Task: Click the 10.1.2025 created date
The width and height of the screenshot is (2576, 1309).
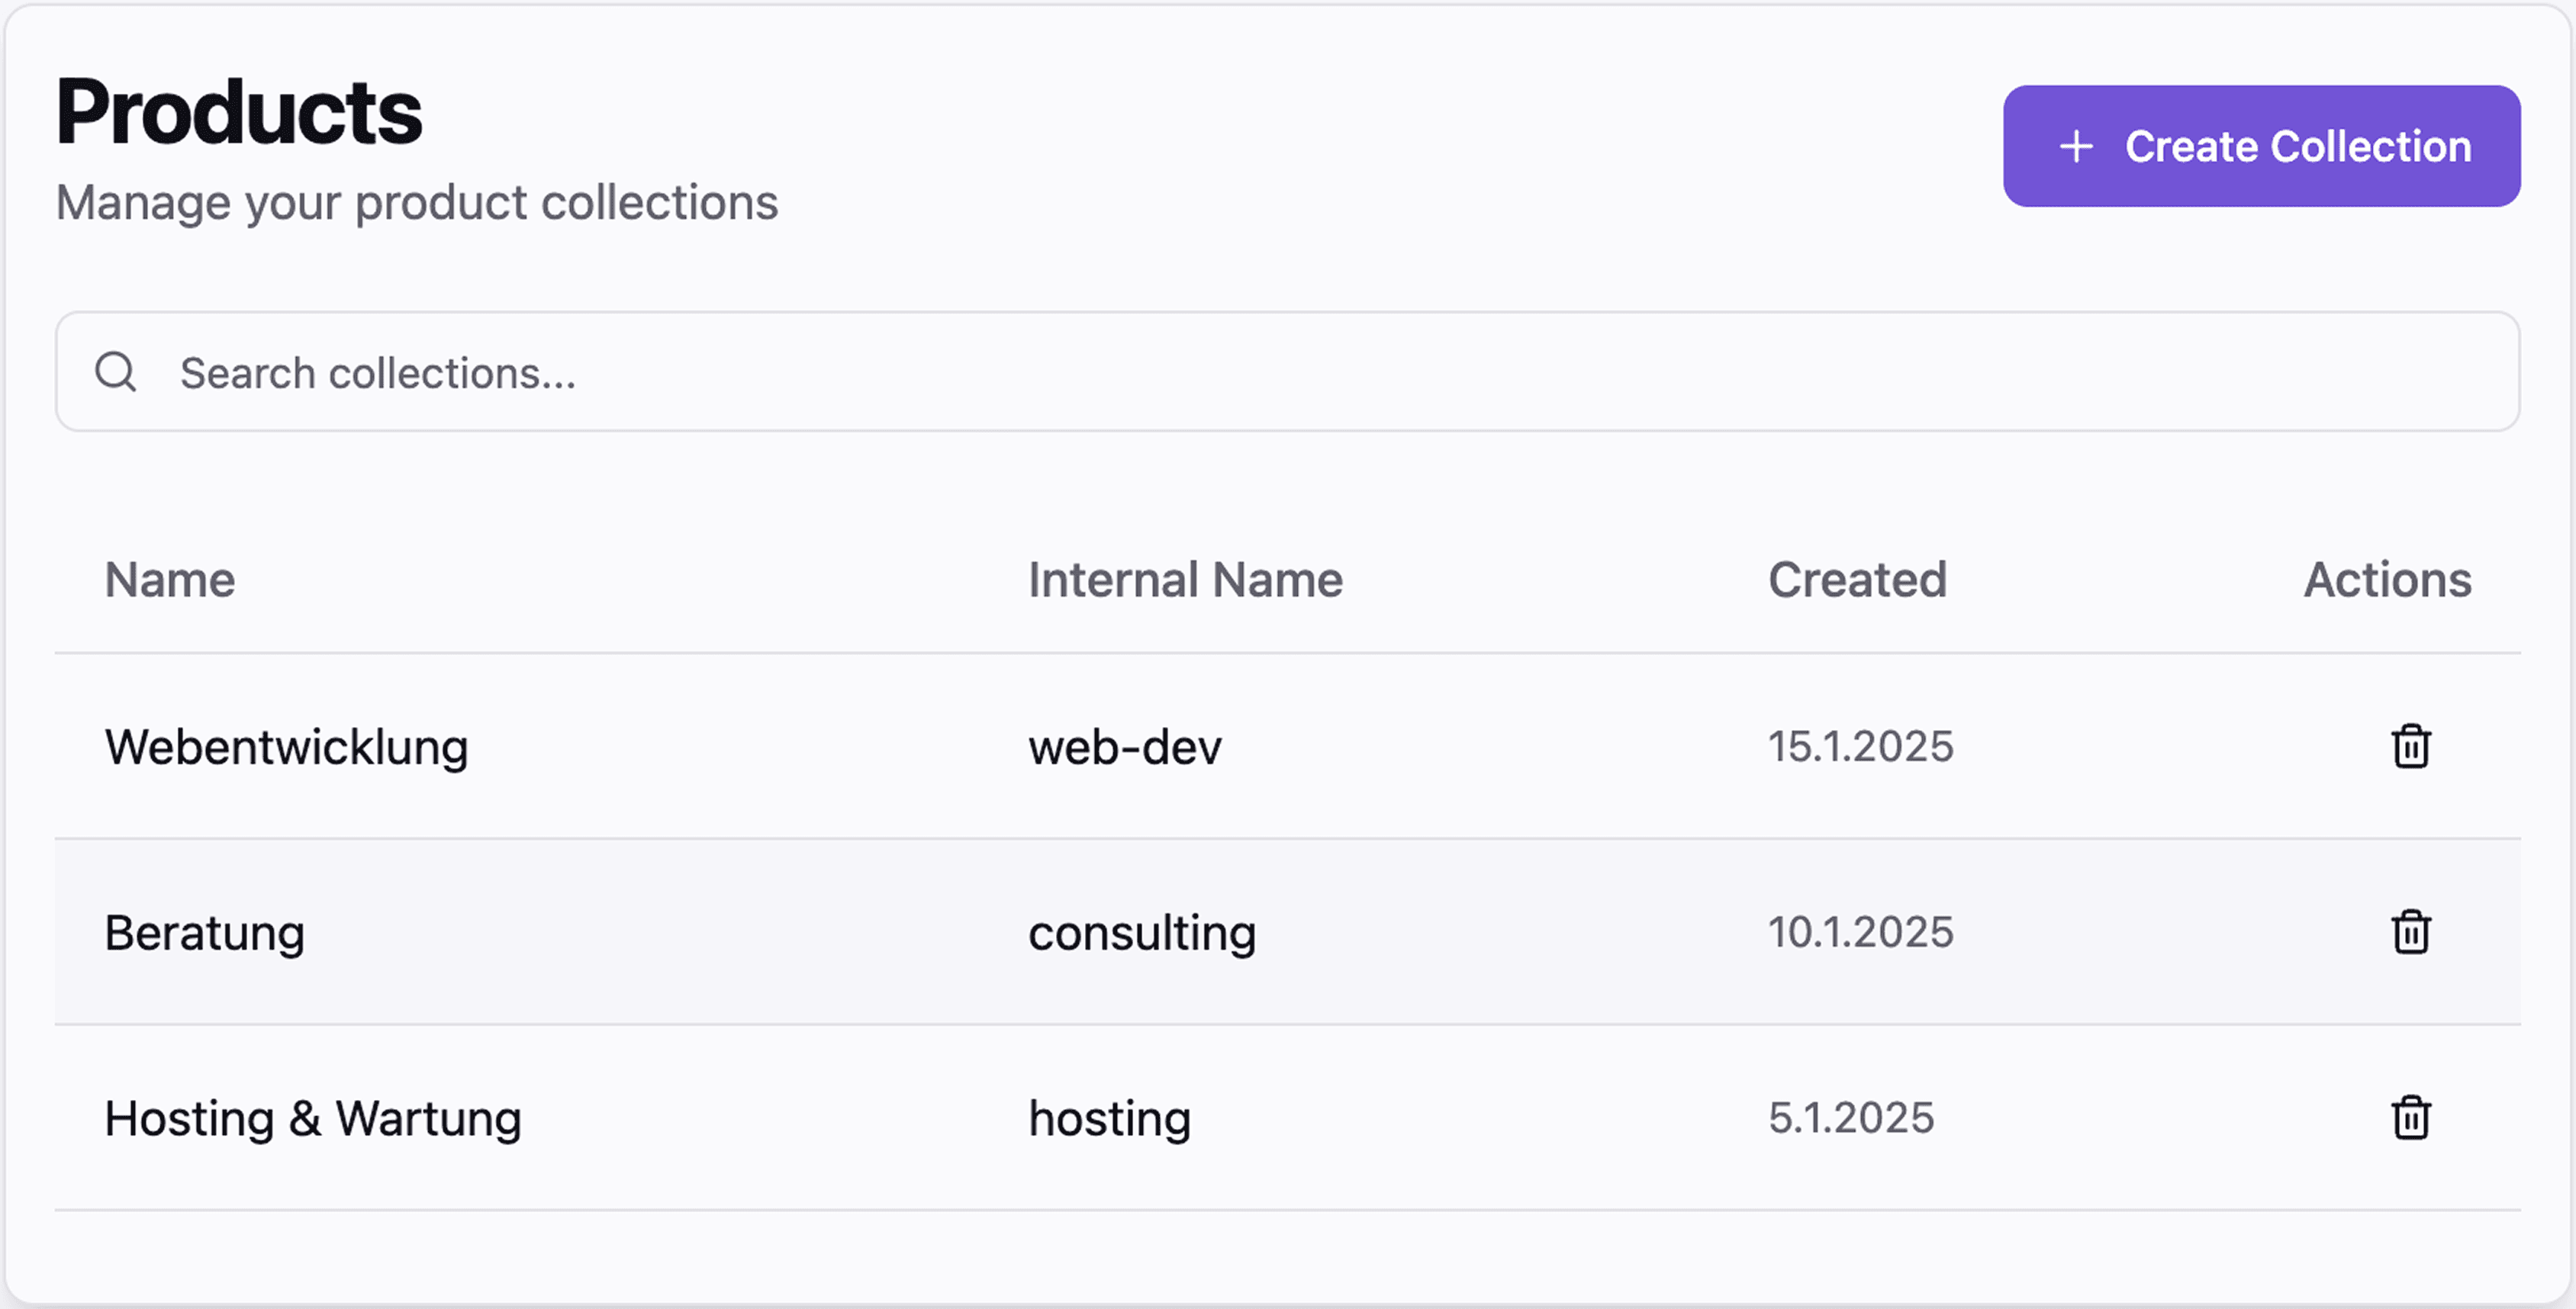Action: point(1860,932)
